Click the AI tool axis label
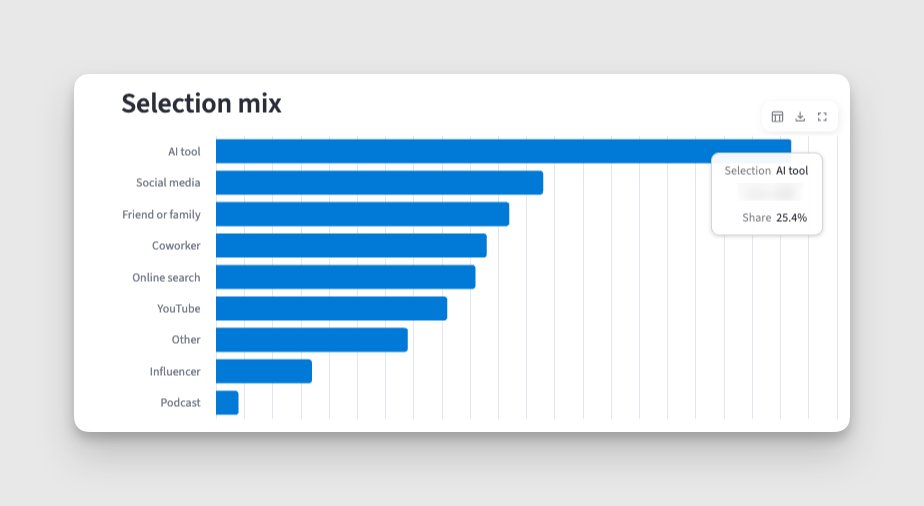Screen dimensions: 924x506 pyautogui.click(x=184, y=151)
